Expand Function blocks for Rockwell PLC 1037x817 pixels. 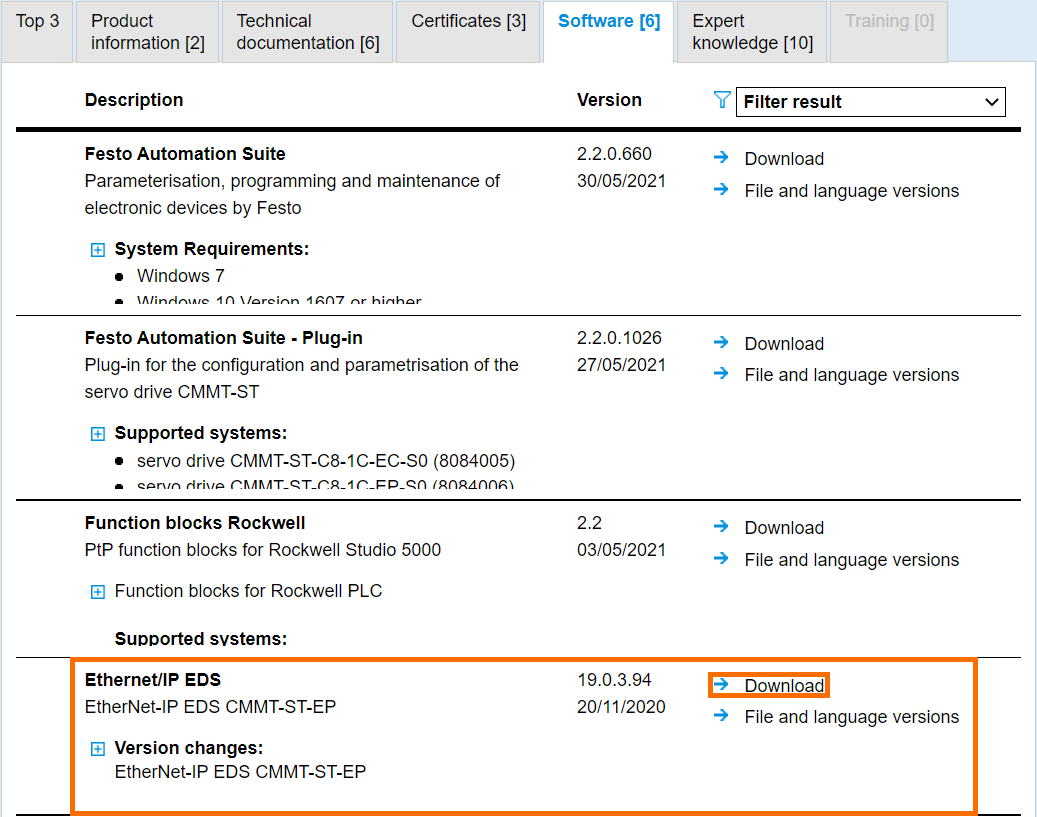point(97,592)
